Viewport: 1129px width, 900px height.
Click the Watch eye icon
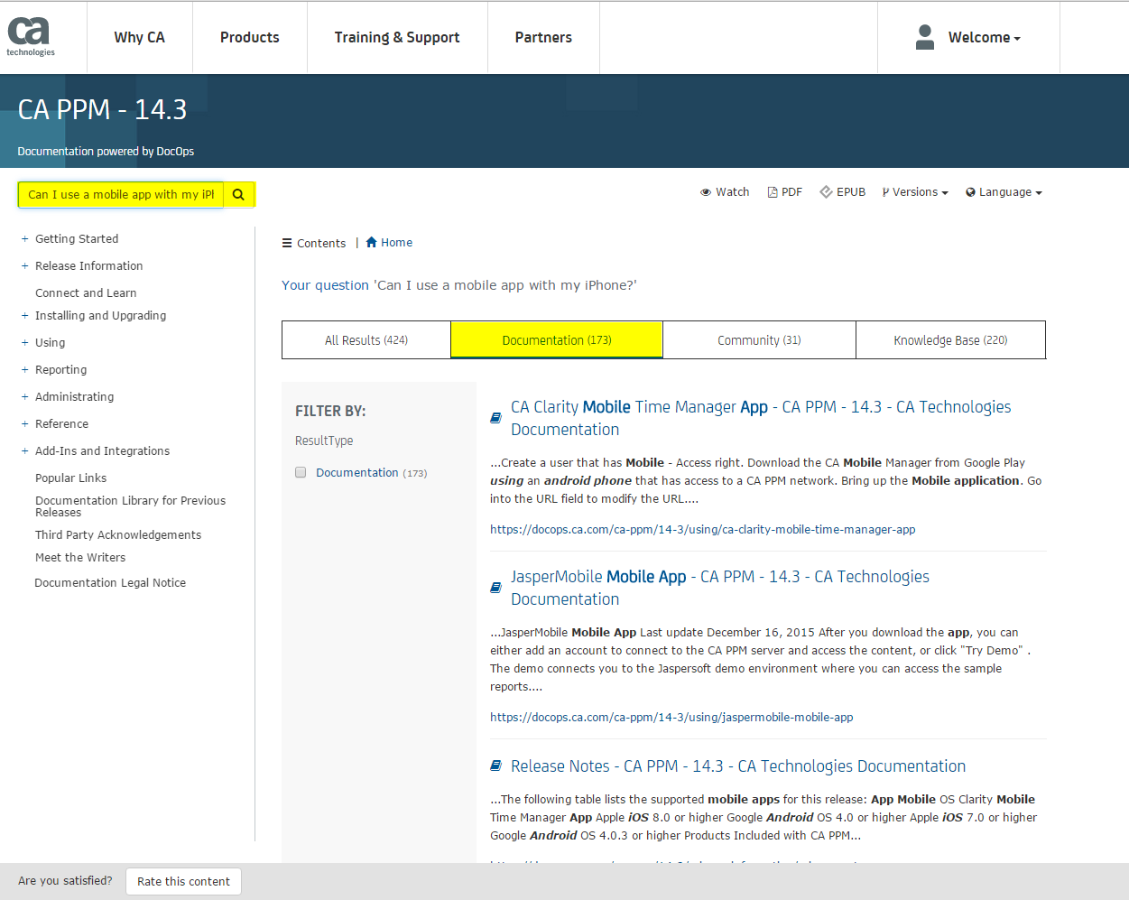(x=706, y=192)
